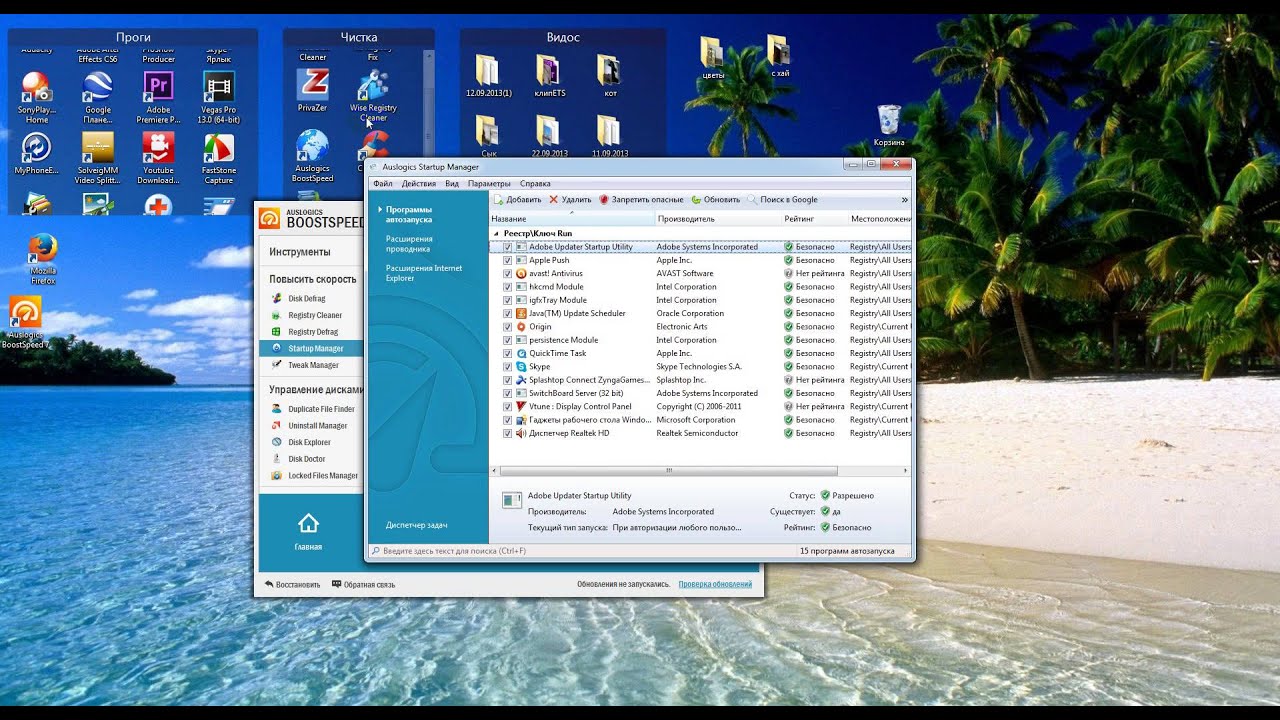
Task: Open Google Планета shortcut in Проги
Action: click(x=98, y=98)
